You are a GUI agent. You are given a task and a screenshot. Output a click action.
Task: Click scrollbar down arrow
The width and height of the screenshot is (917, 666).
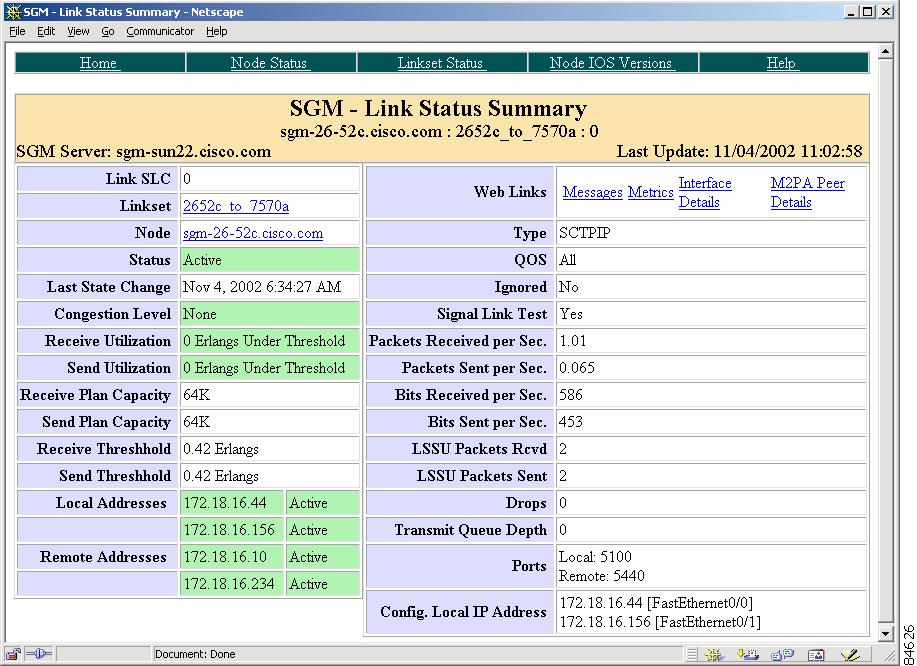[x=885, y=633]
